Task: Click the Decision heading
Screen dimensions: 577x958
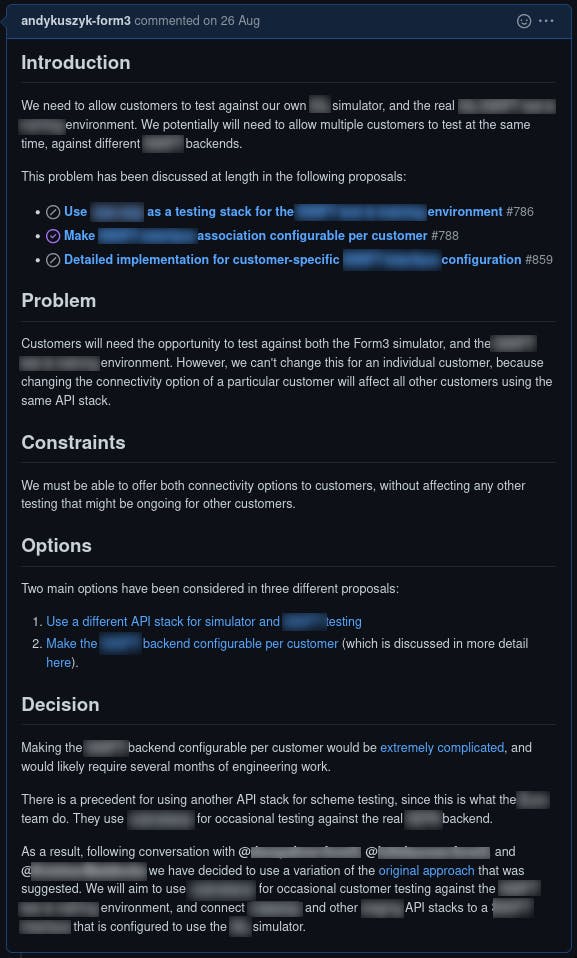Action: click(61, 704)
